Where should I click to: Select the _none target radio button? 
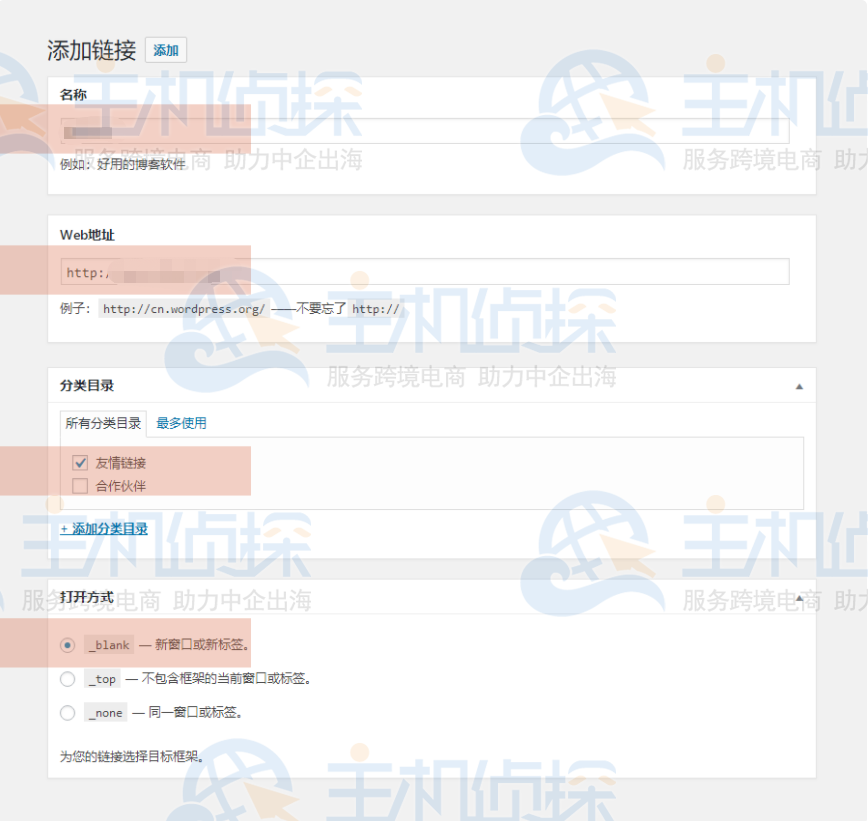point(68,712)
